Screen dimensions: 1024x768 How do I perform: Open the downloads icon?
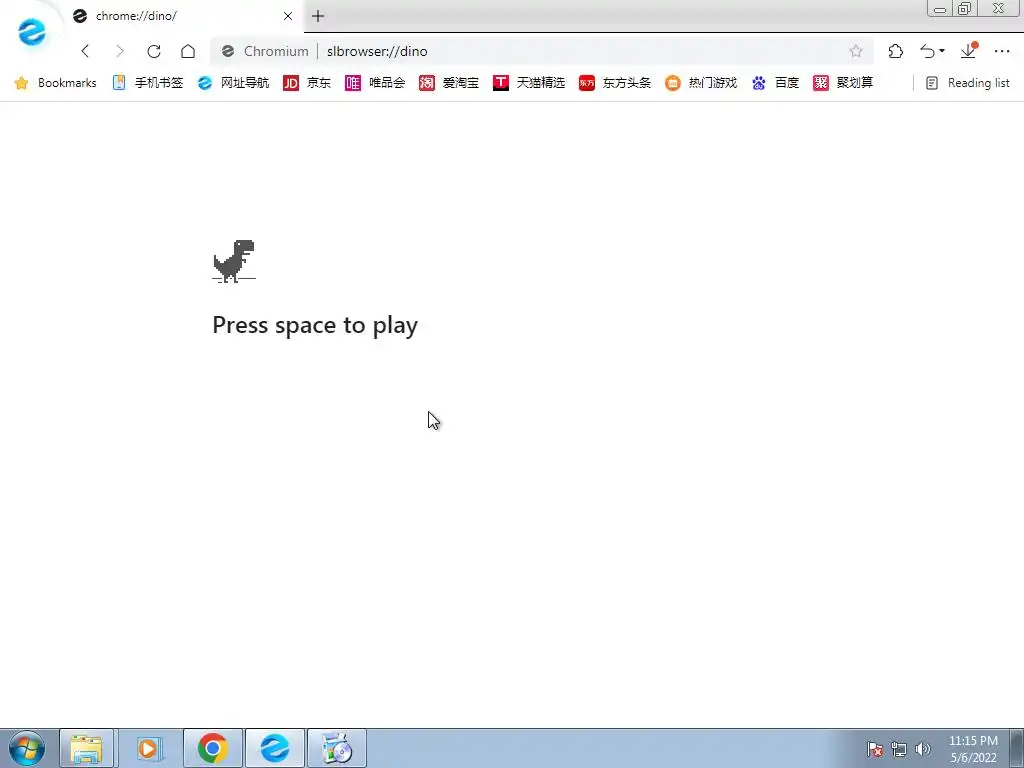click(968, 51)
